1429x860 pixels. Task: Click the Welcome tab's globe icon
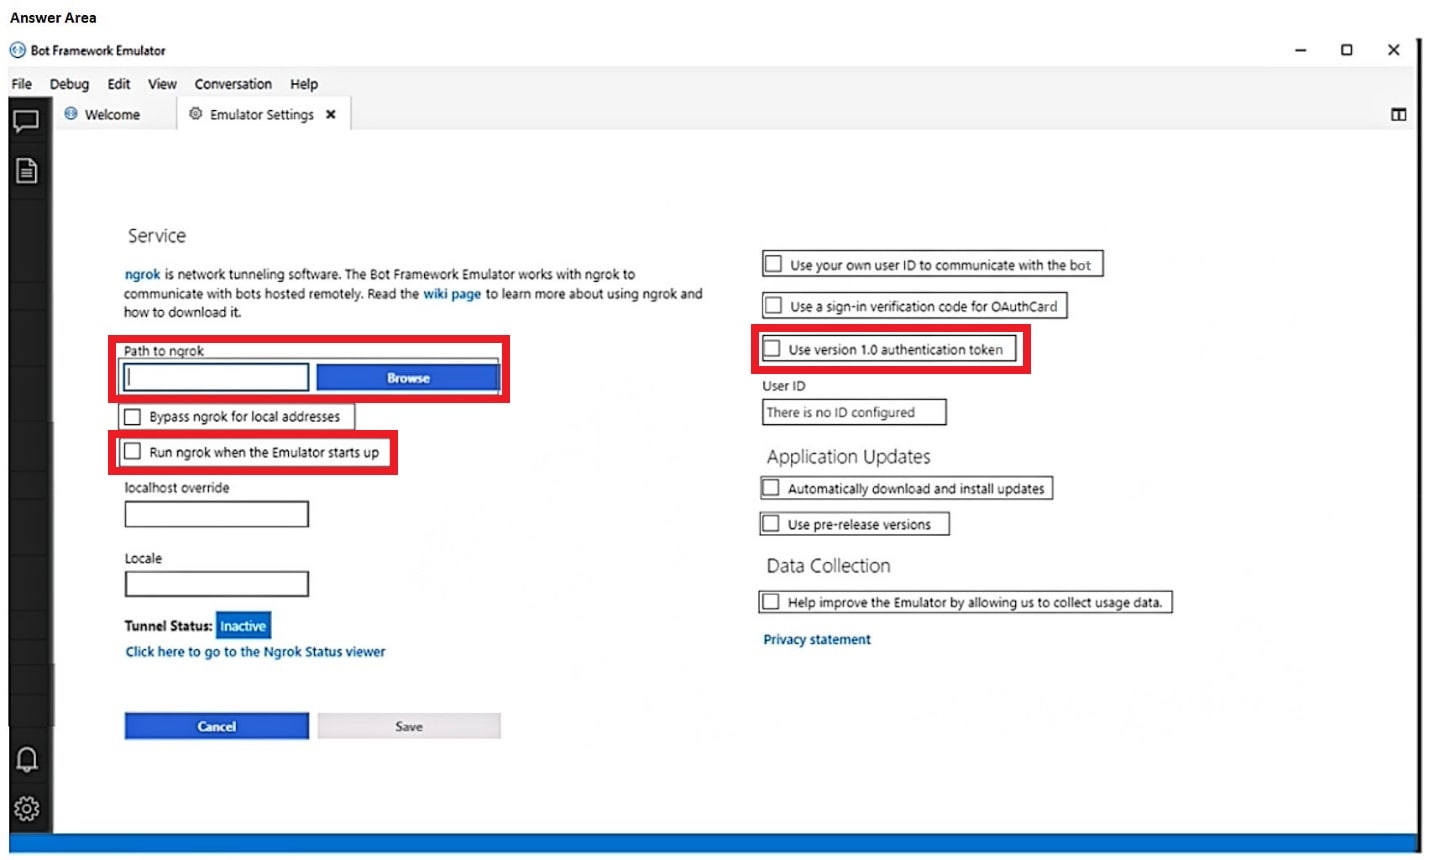tap(70, 114)
